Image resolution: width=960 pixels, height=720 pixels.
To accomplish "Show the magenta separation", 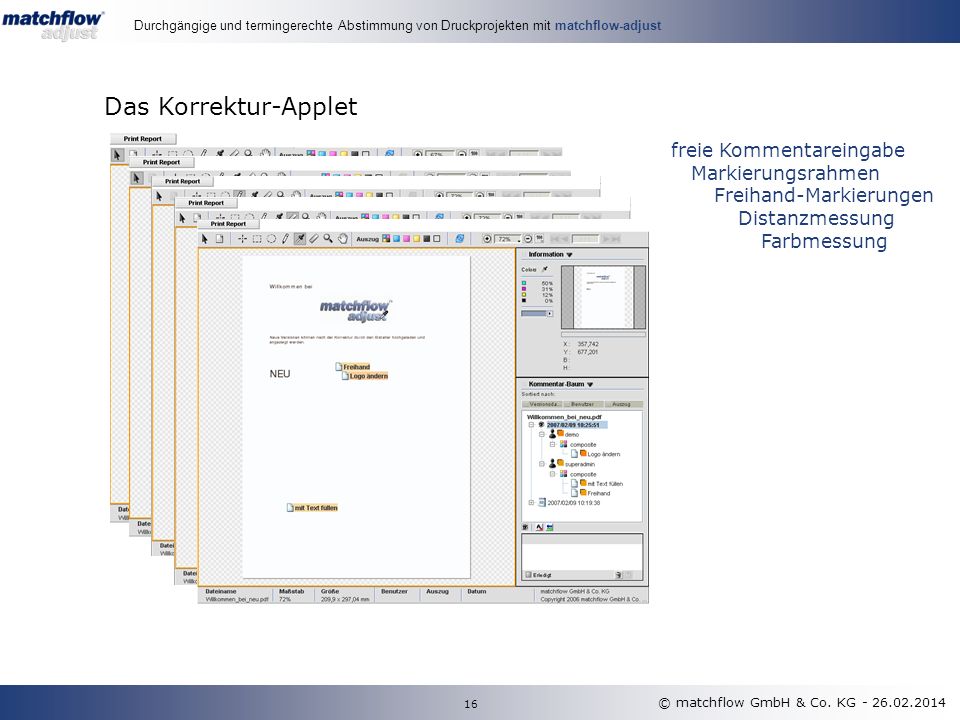I will [406, 239].
